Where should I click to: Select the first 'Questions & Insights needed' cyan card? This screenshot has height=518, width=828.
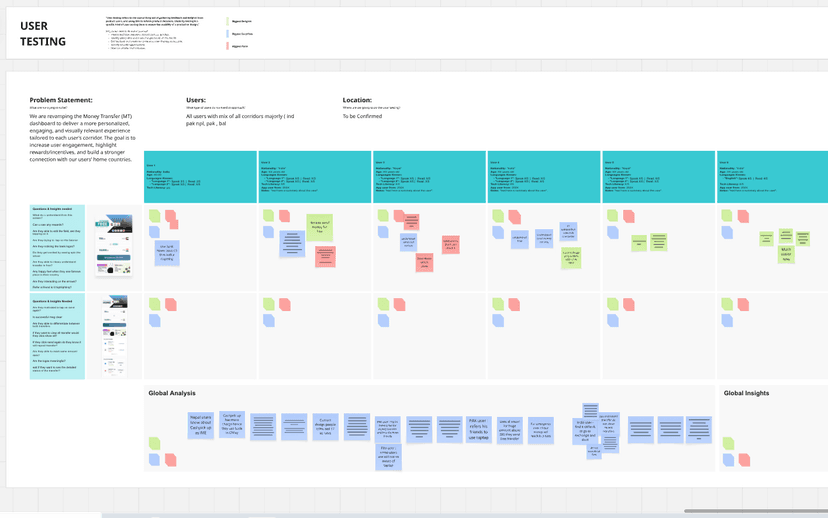pos(57,248)
